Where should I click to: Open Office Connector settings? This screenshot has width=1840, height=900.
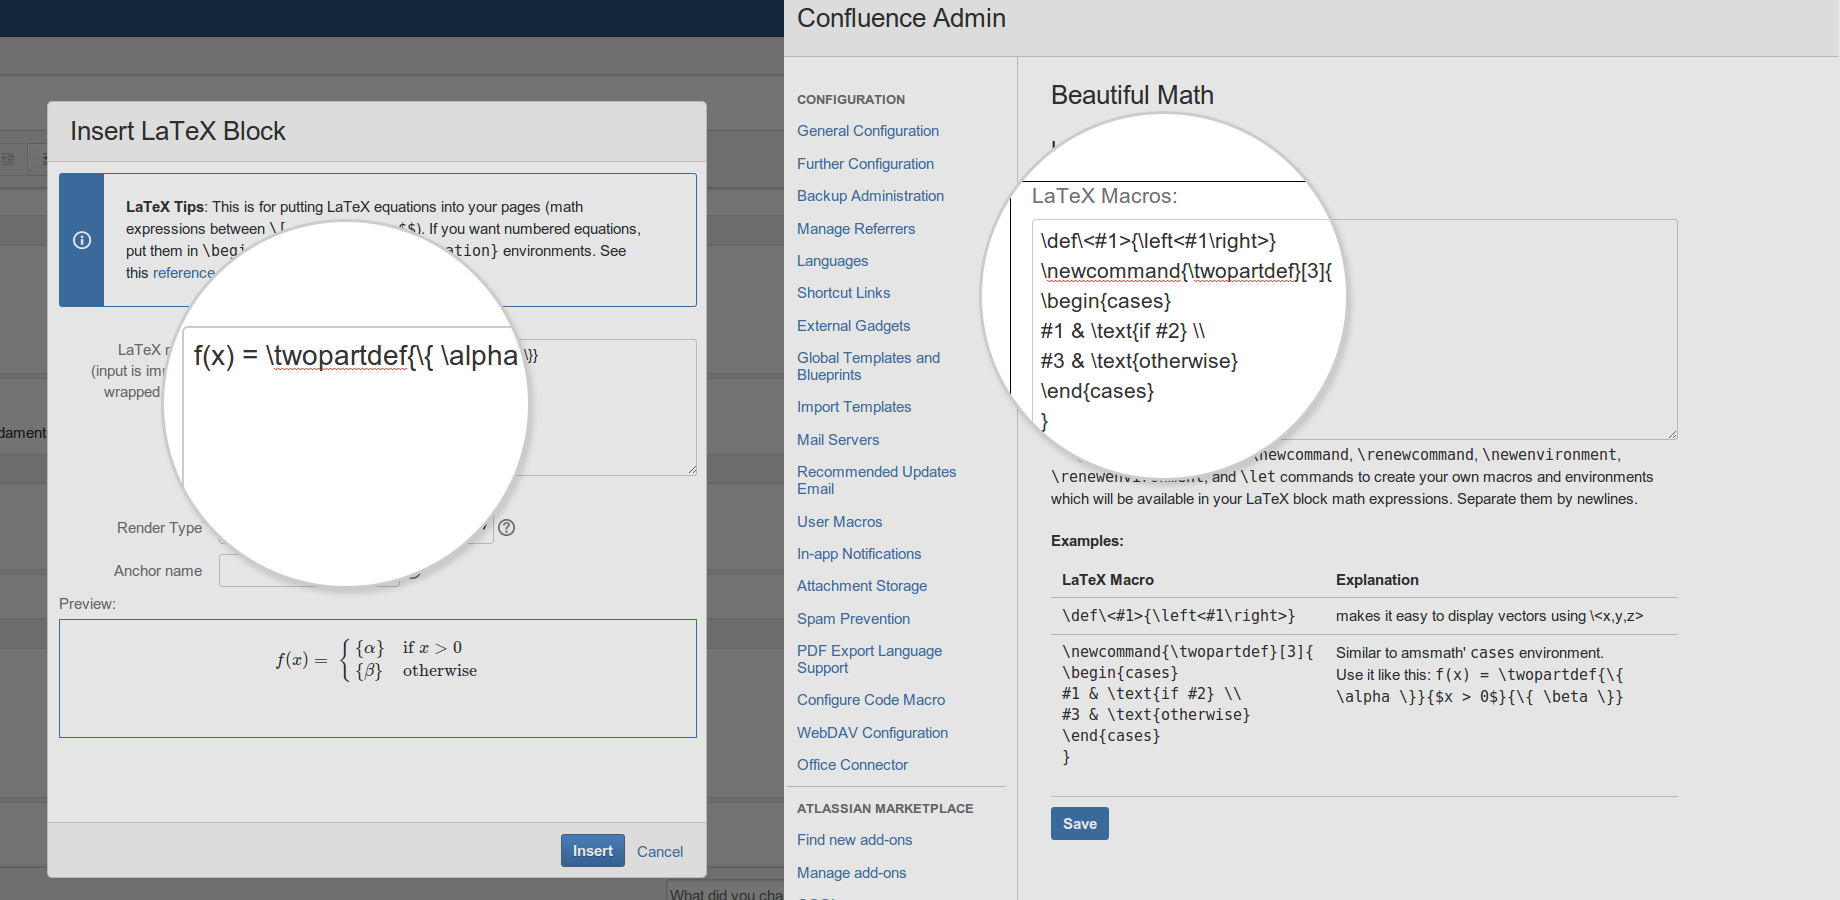pyautogui.click(x=852, y=765)
